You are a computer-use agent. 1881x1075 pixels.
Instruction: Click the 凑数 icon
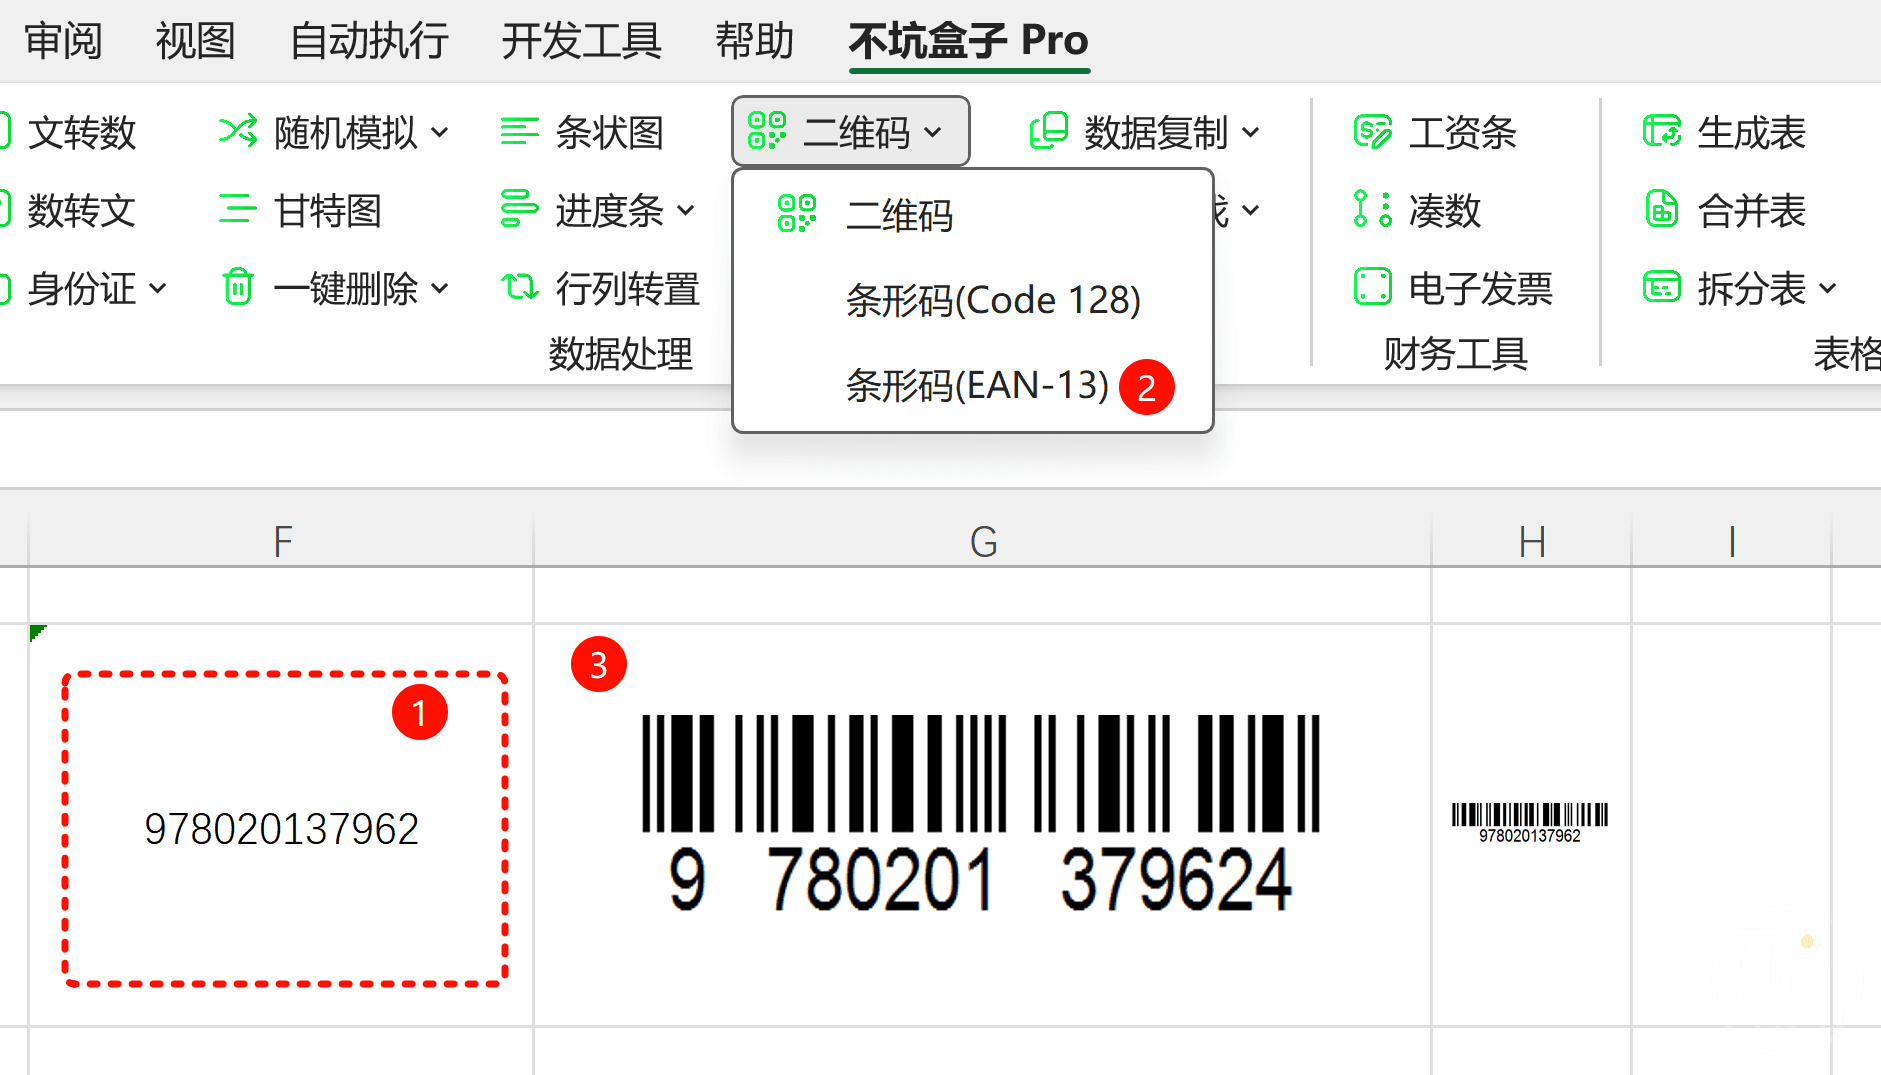pos(1373,209)
